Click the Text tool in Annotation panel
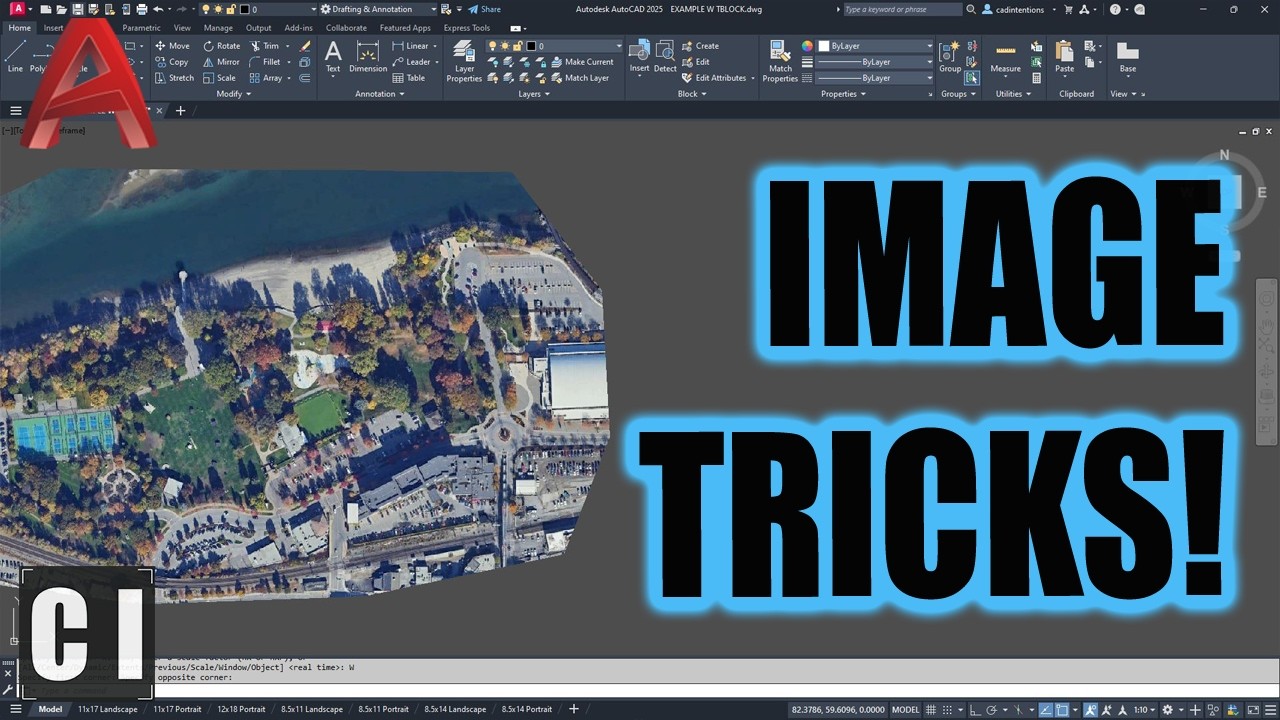The image size is (1280, 720). (333, 56)
